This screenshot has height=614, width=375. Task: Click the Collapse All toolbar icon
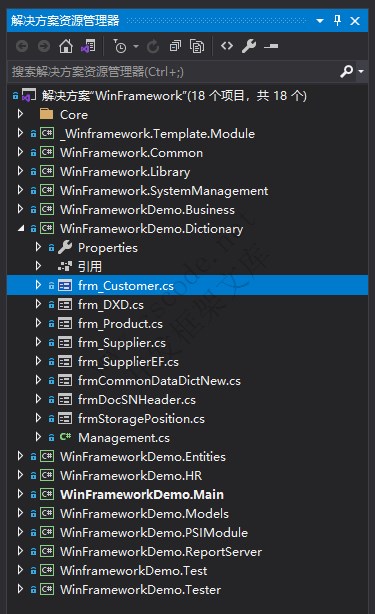[175, 46]
